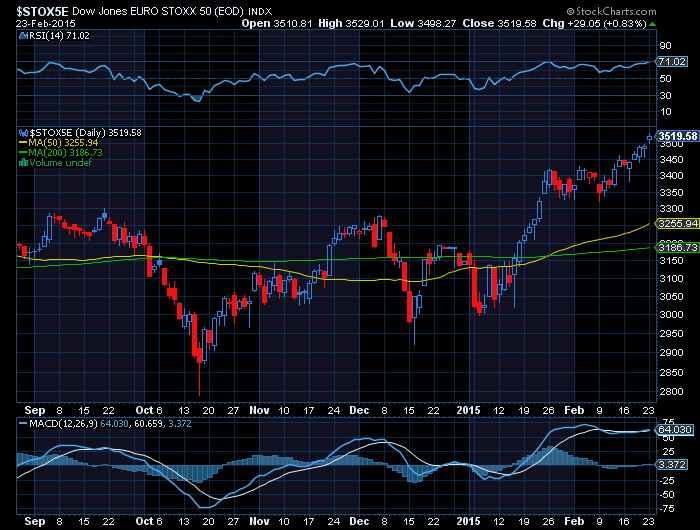
Task: Click the mid-October low candlestick wick
Action: tap(200, 377)
